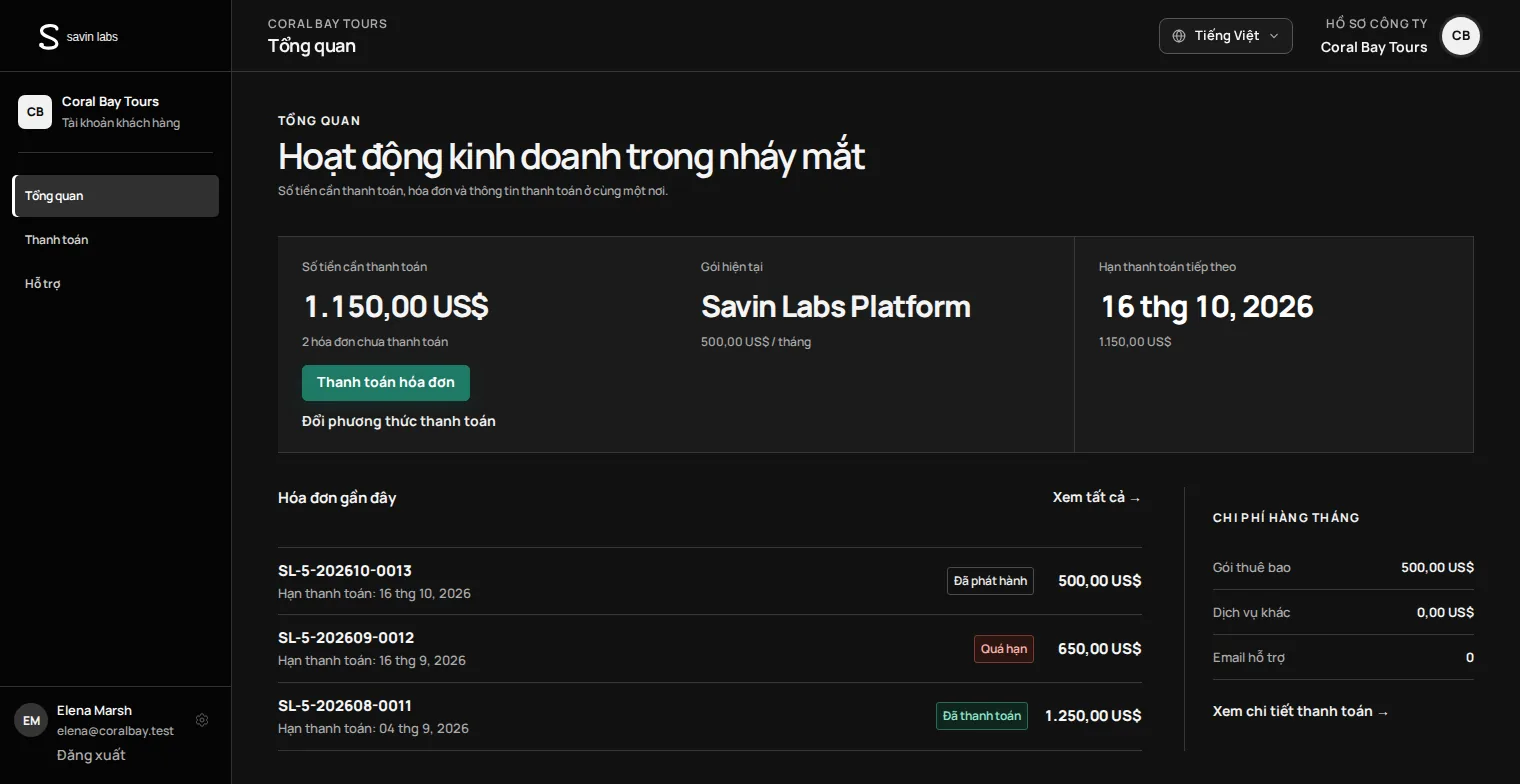The height and width of the screenshot is (784, 1520).
Task: Click the 16 thg 10, 2026 due date heading
Action: coord(1207,306)
